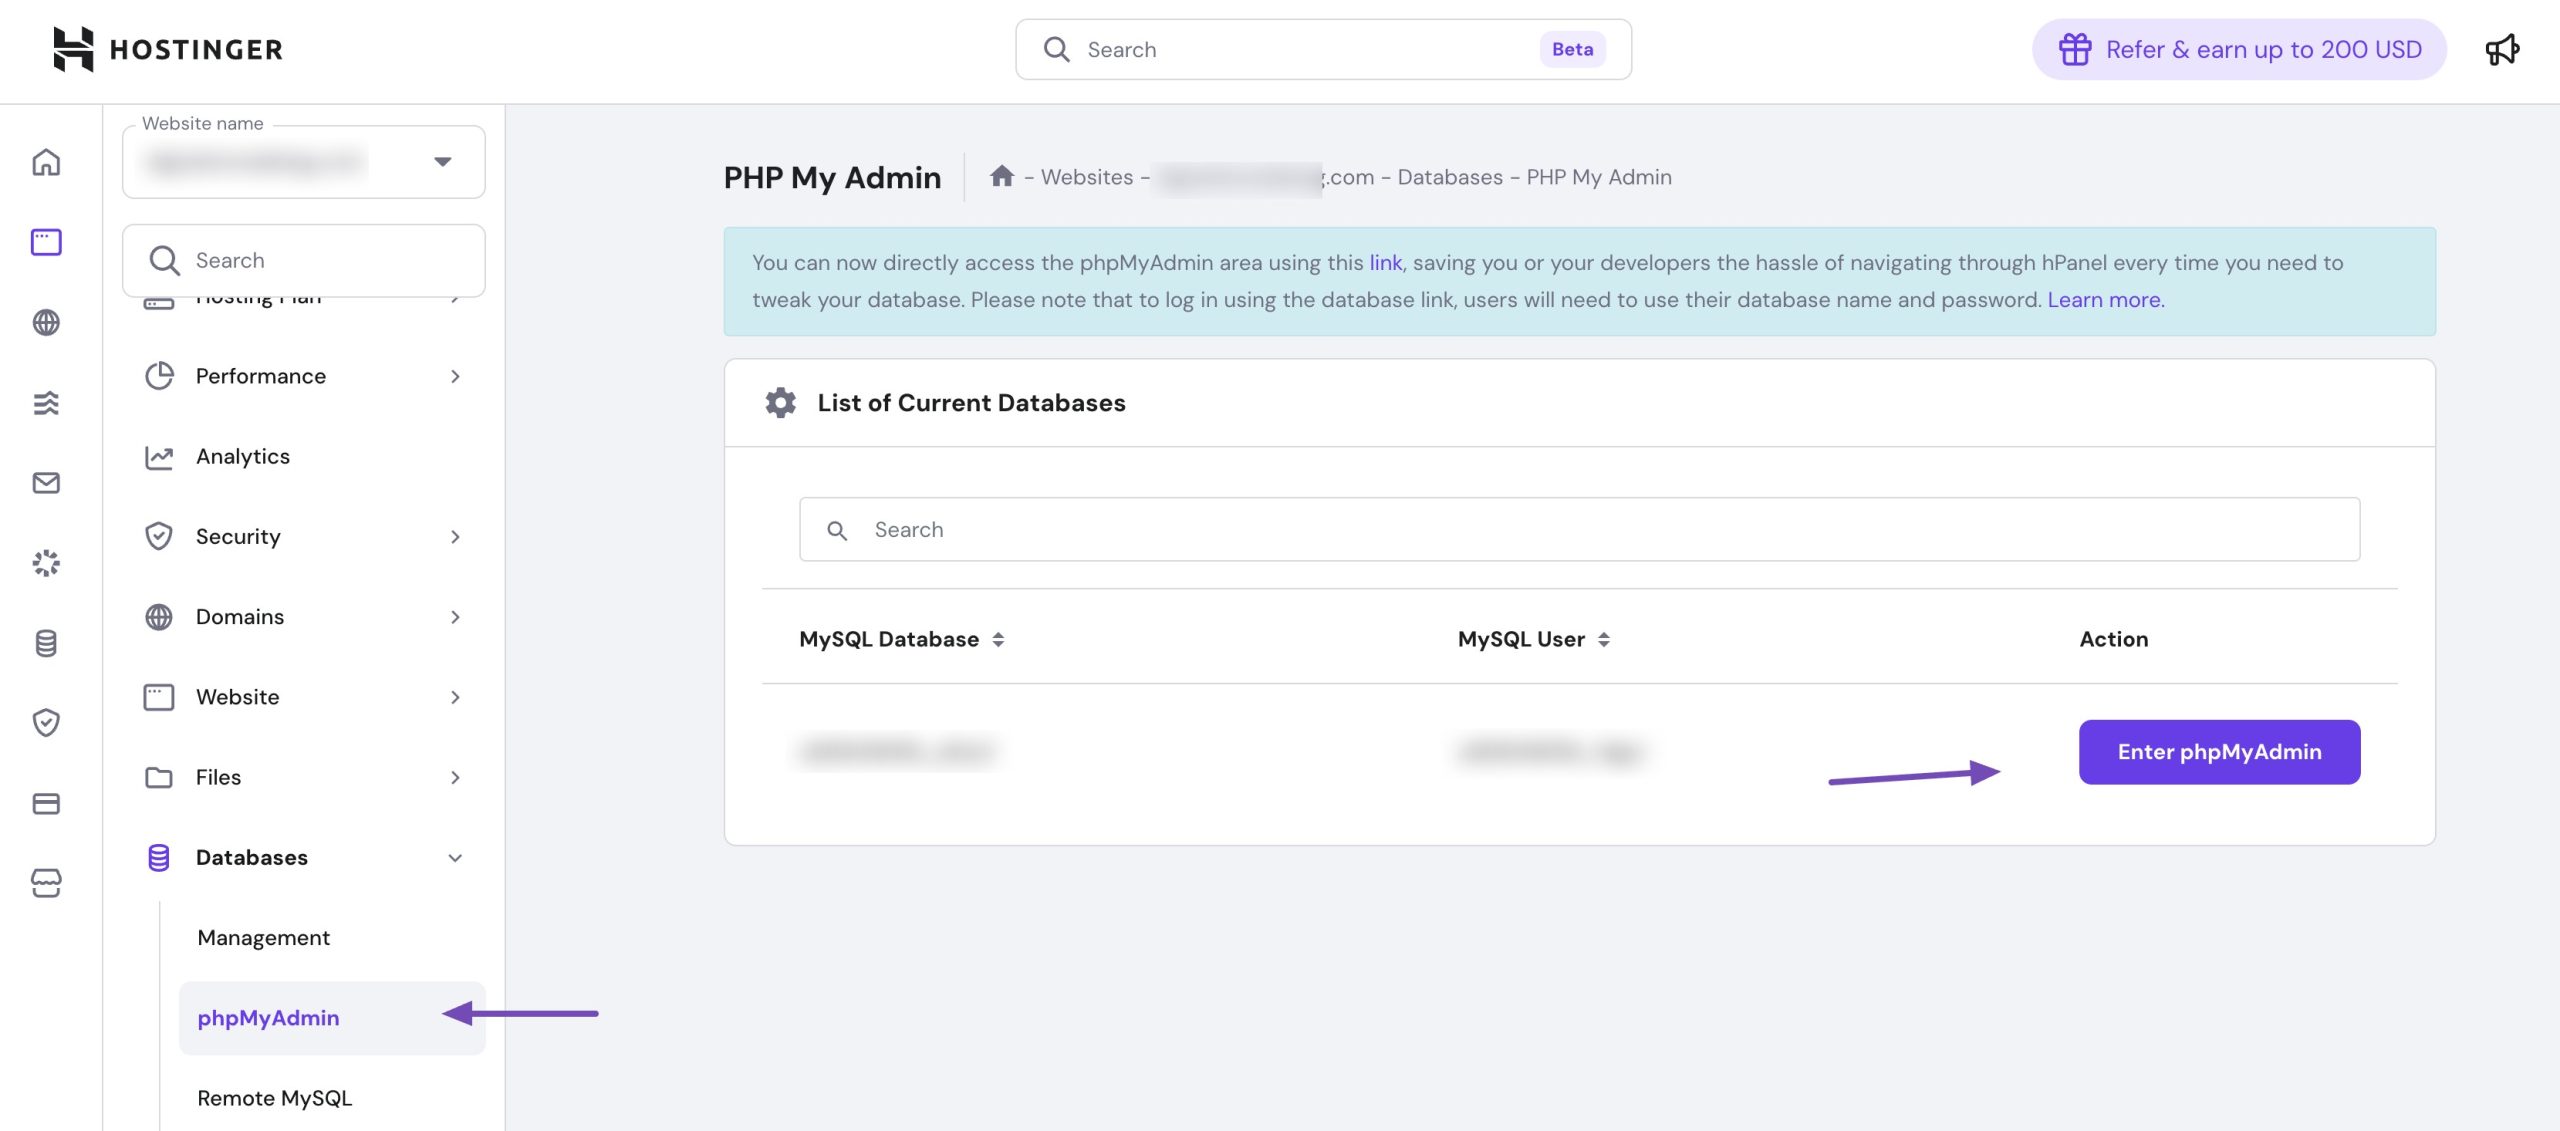Click the magnifier icon in database search

[837, 530]
